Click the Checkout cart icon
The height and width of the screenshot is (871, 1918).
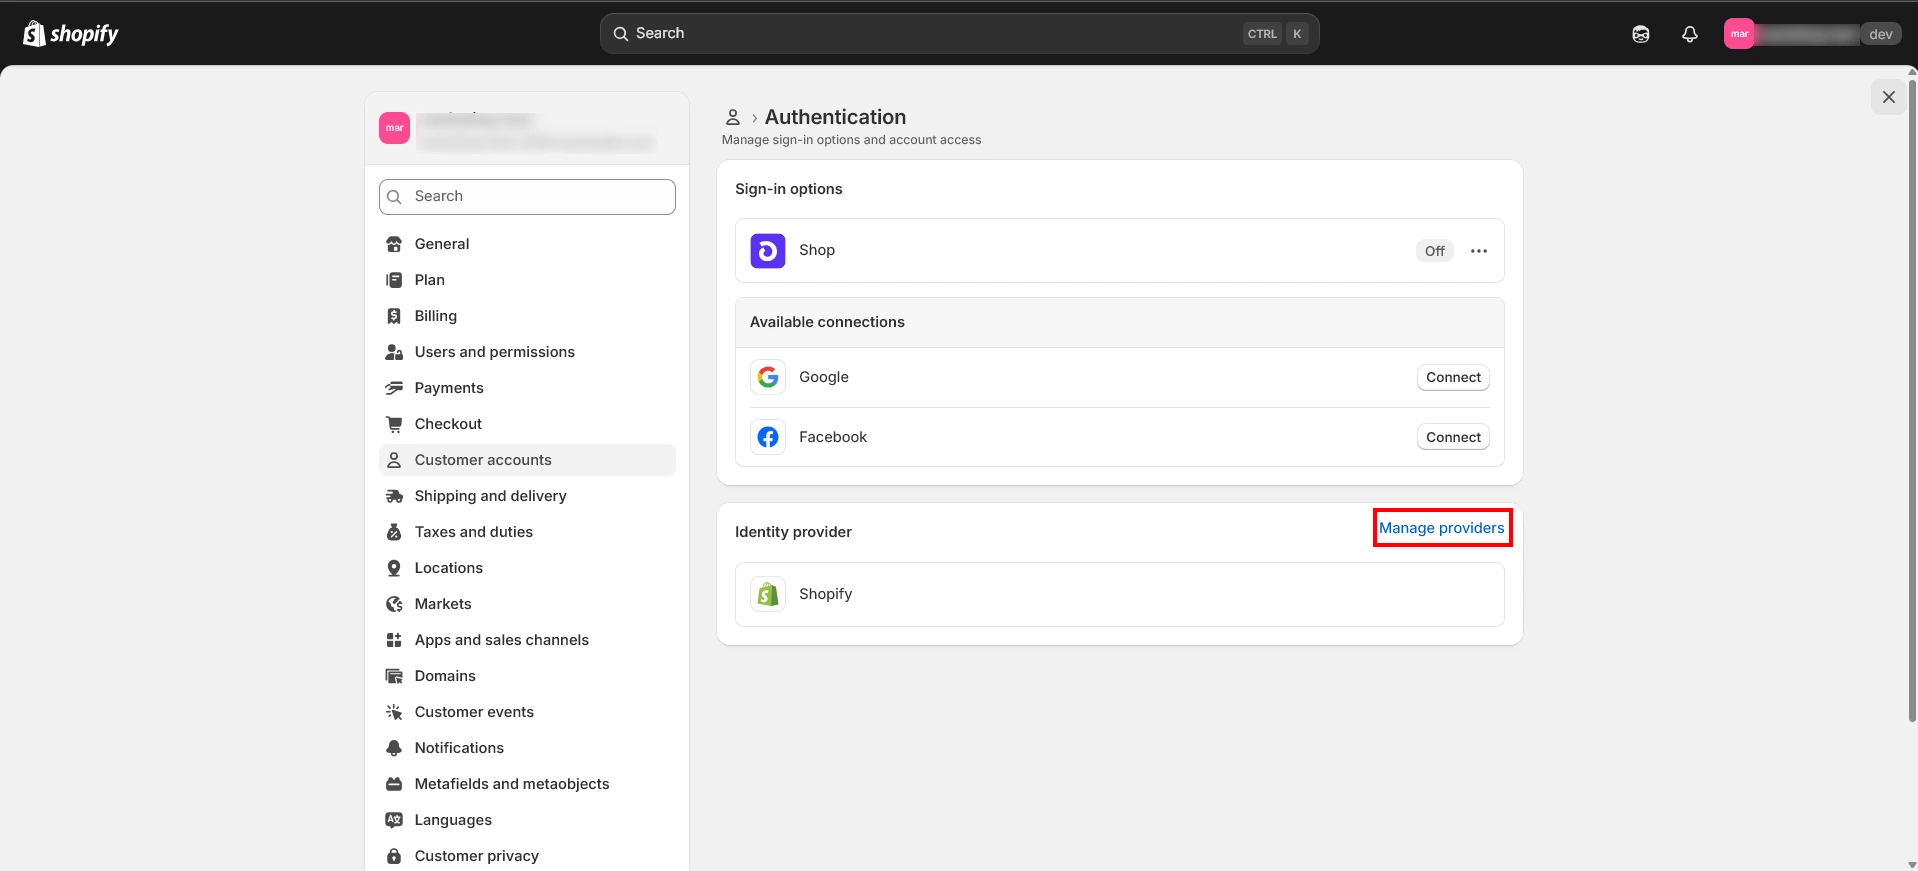click(394, 424)
